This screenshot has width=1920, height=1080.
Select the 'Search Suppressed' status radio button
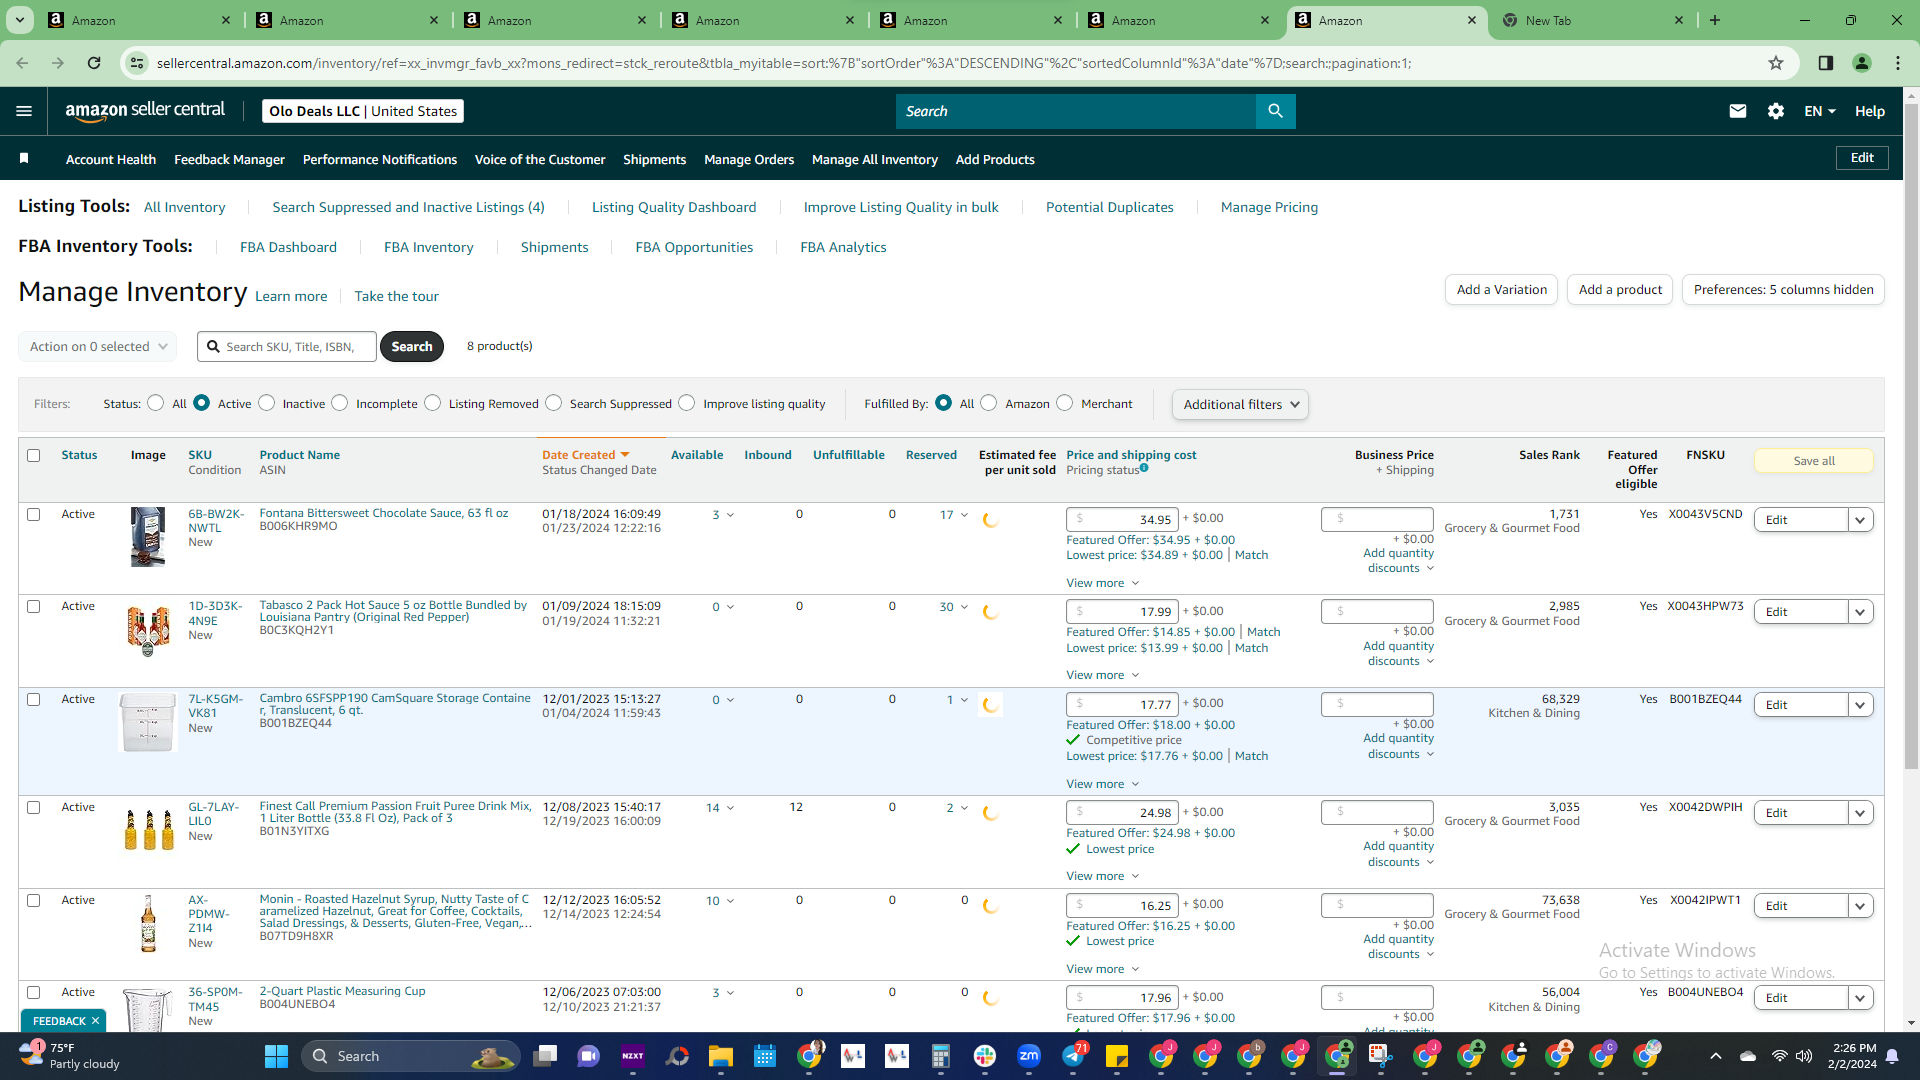554,403
